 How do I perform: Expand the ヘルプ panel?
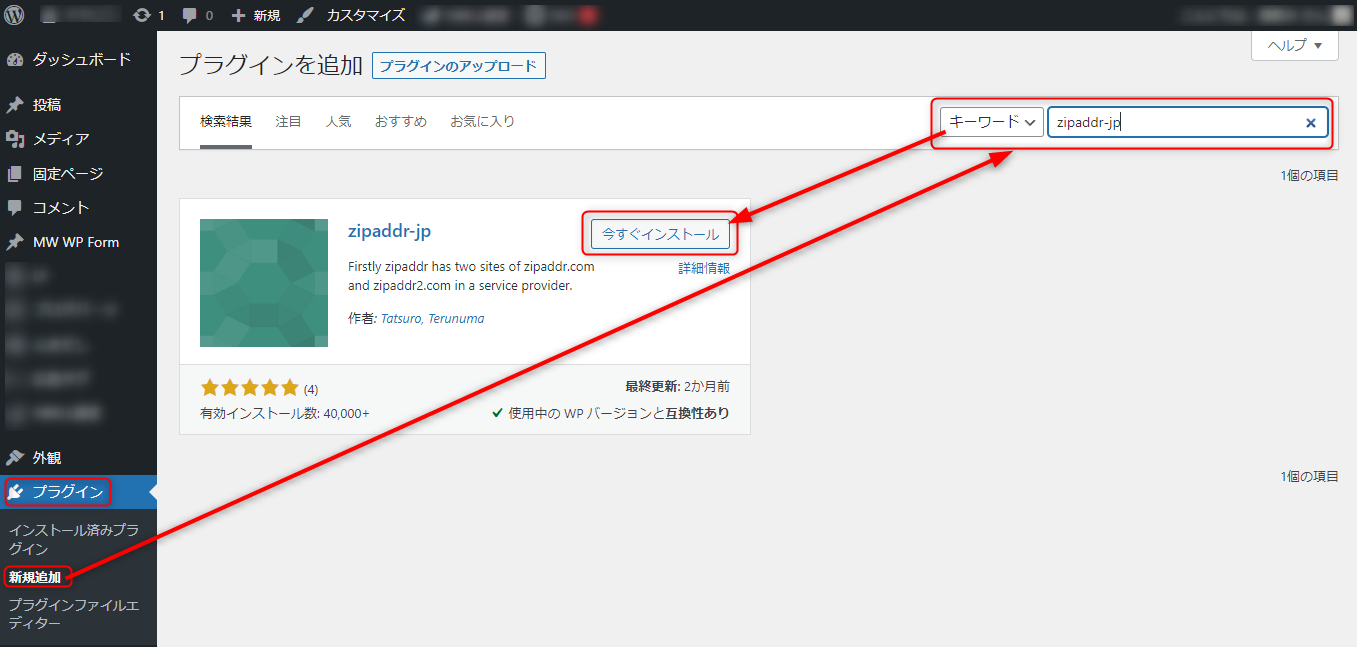[1294, 45]
